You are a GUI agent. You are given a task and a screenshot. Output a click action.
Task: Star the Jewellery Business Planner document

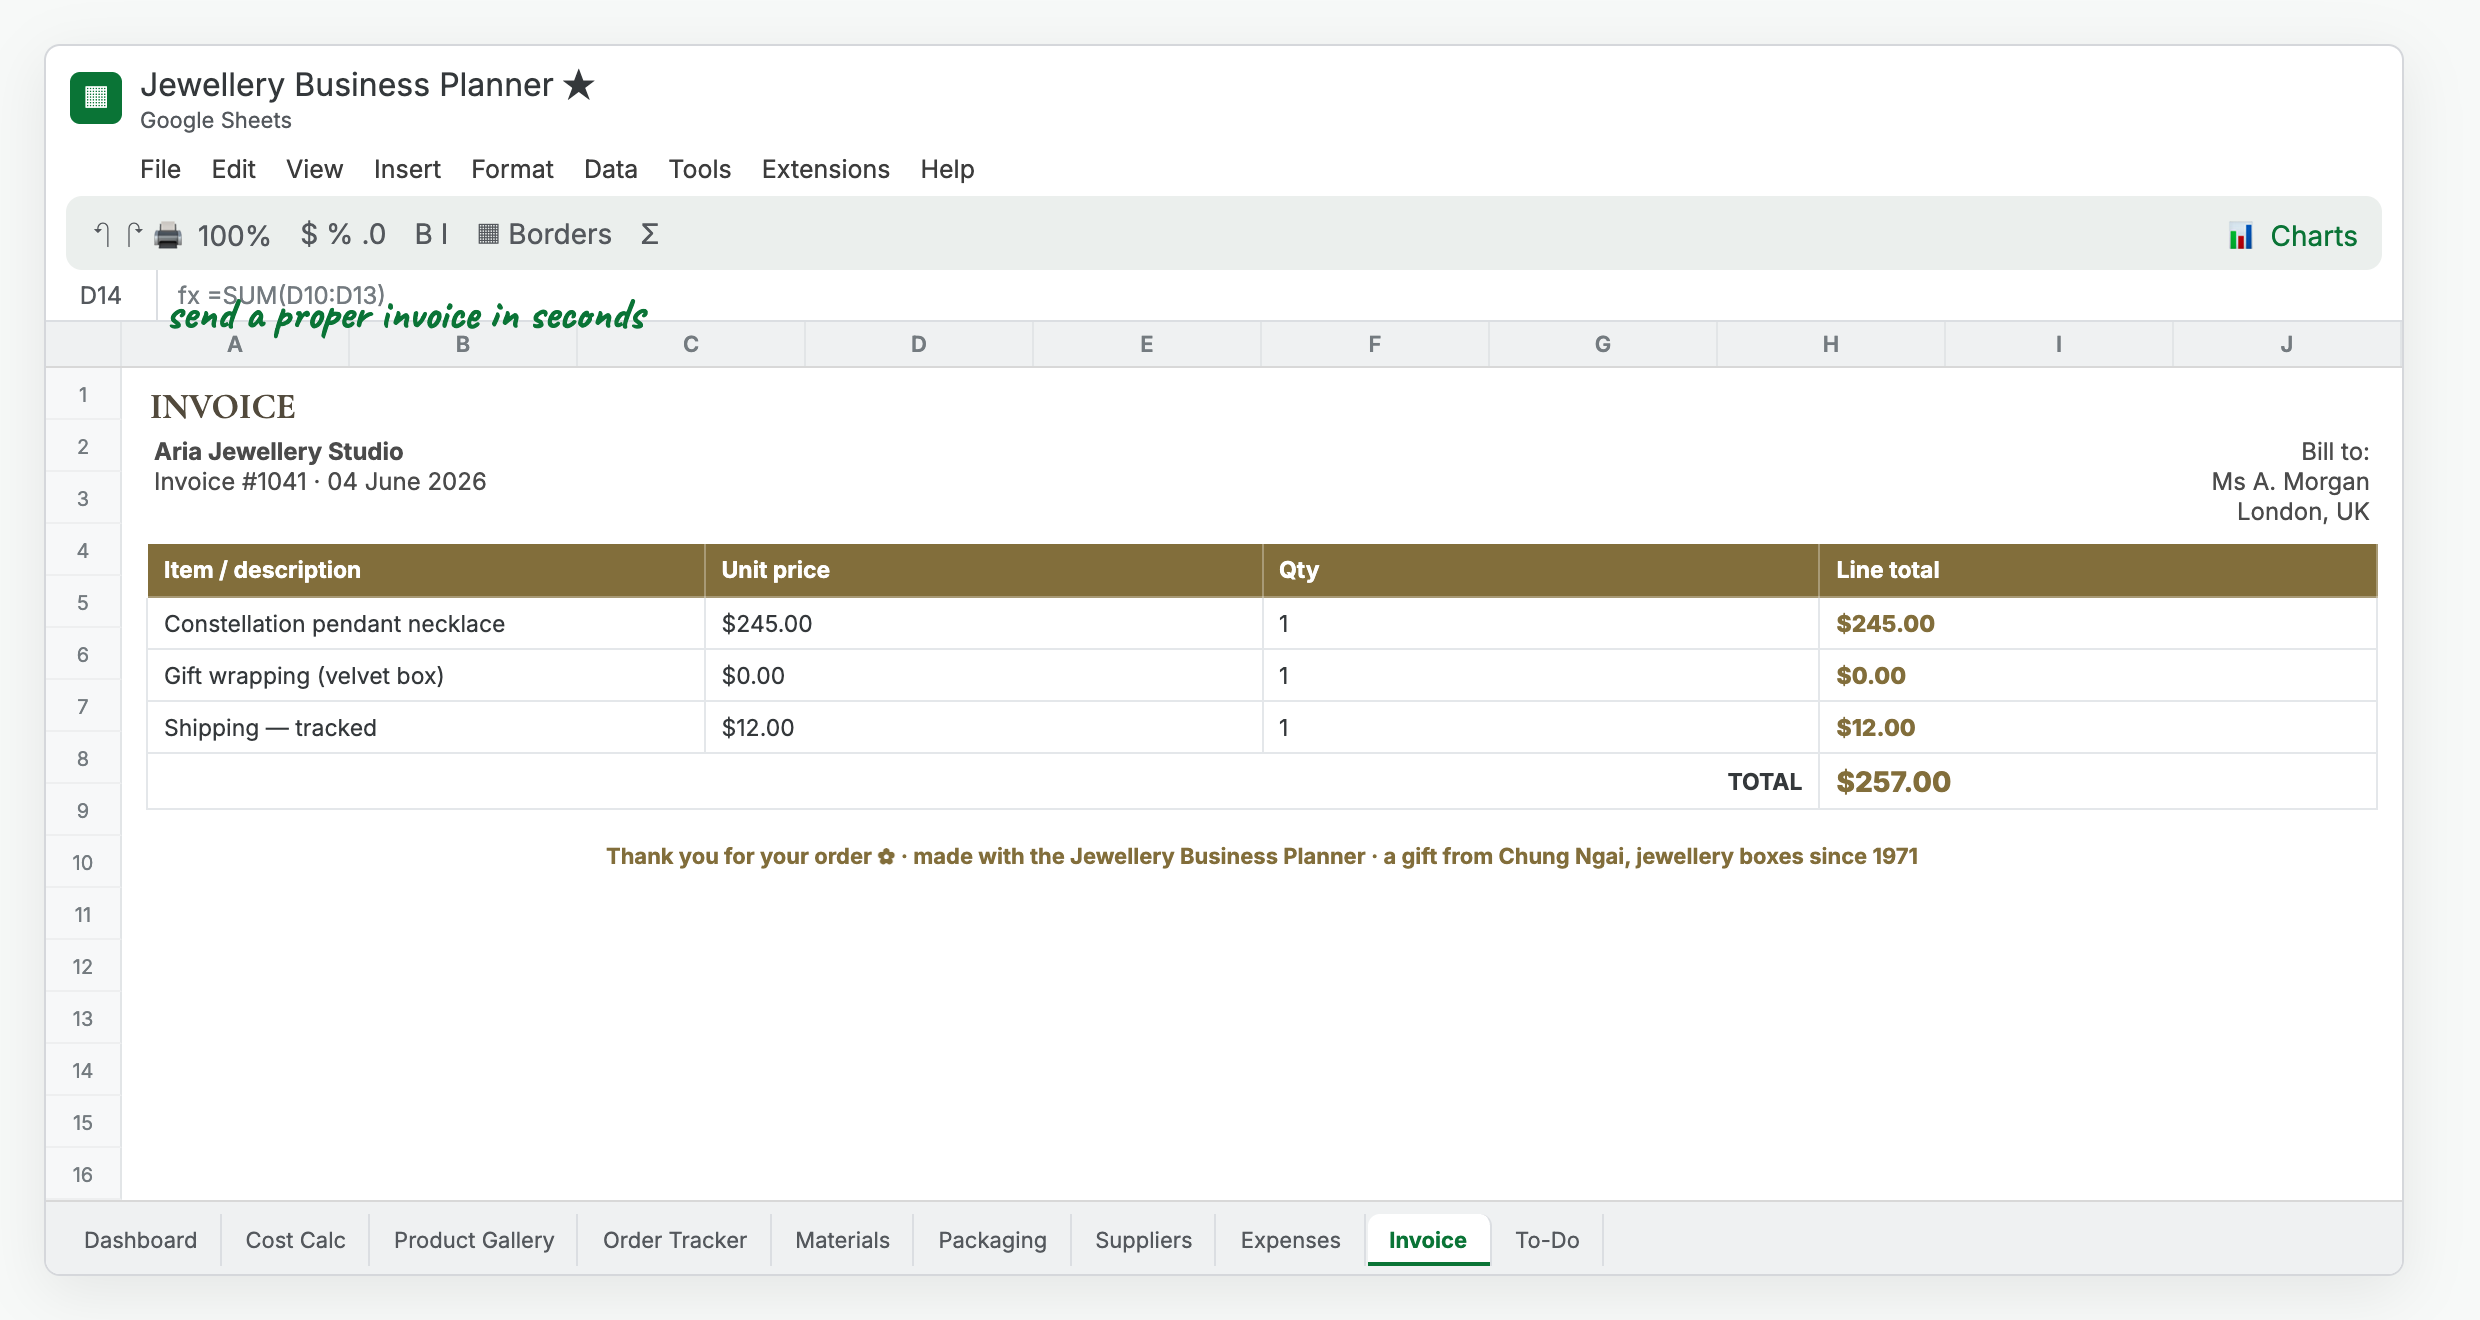pos(579,85)
